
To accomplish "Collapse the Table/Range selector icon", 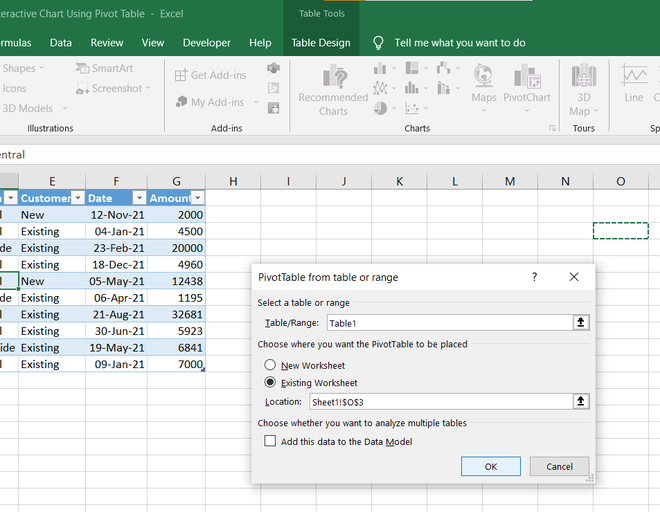I will 580,323.
